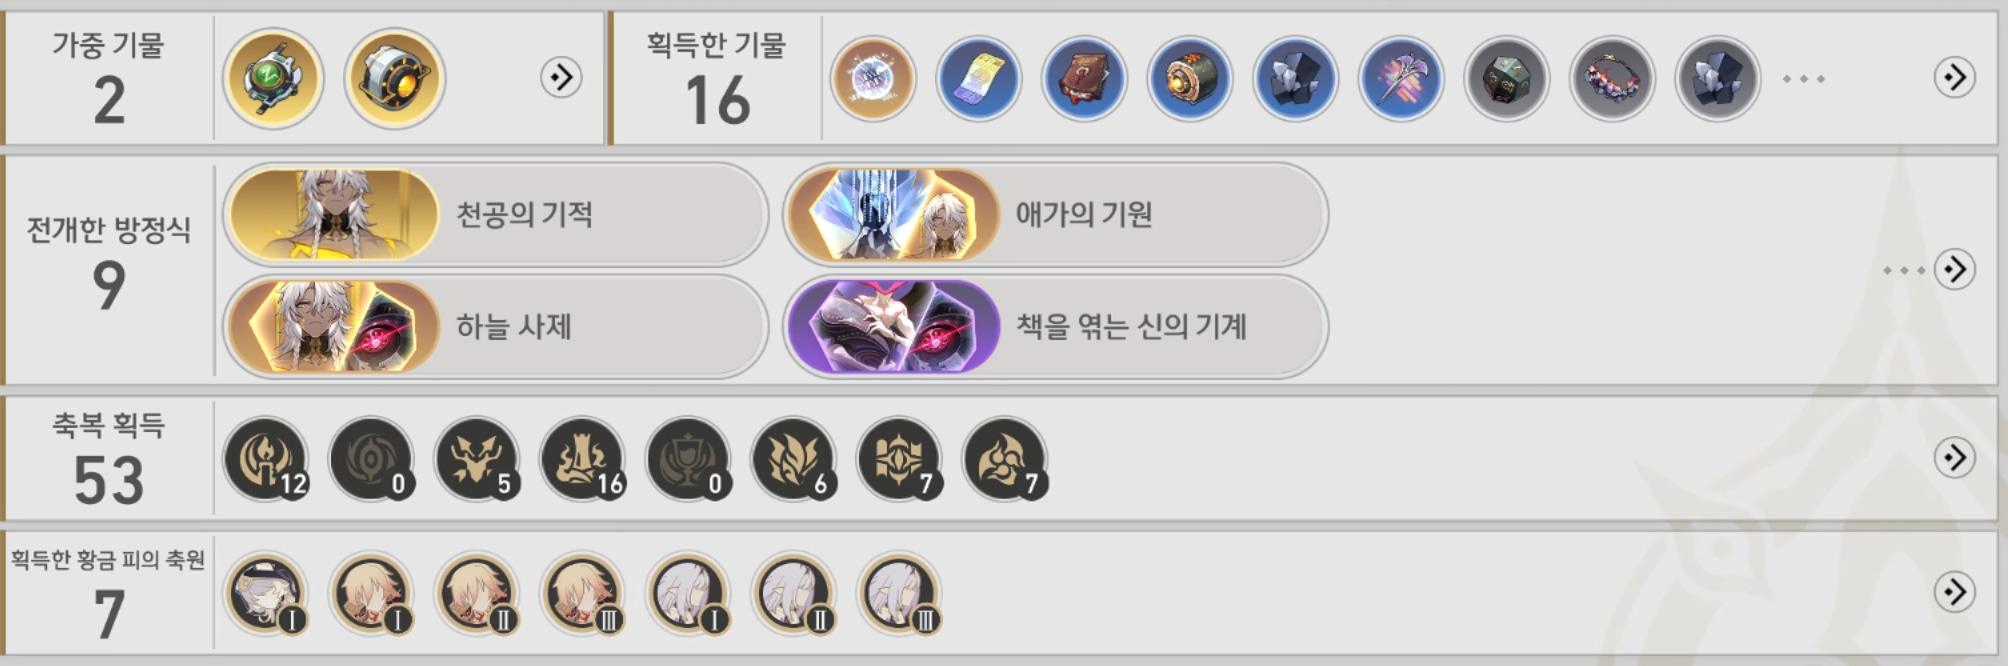The width and height of the screenshot is (2008, 666).
Task: Expand the 전개한 방정식 equations list
Action: (1954, 269)
